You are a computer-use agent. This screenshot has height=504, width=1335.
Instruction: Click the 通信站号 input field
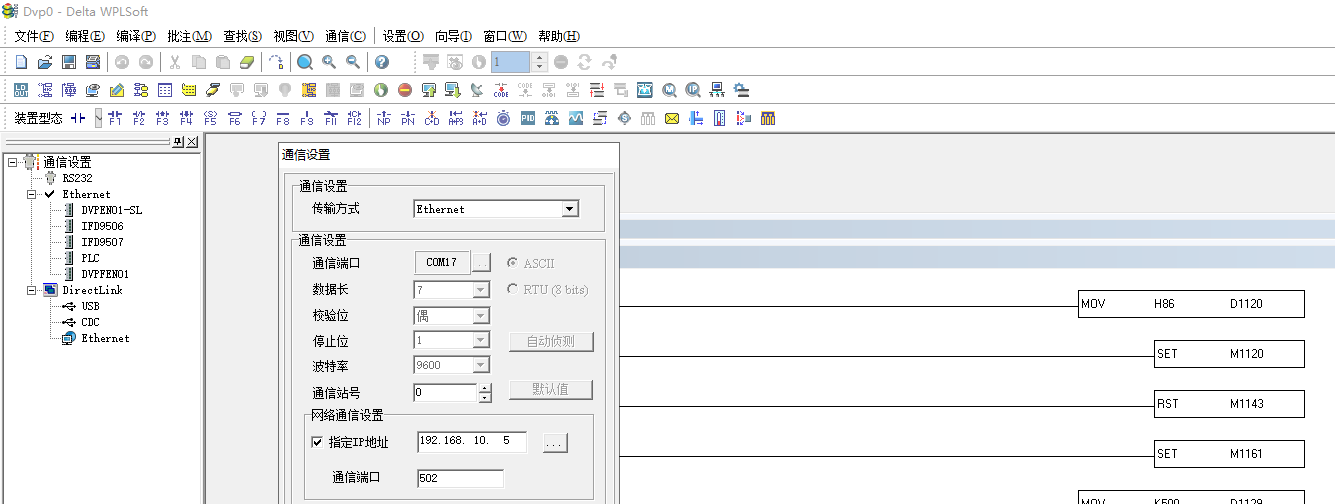click(446, 393)
